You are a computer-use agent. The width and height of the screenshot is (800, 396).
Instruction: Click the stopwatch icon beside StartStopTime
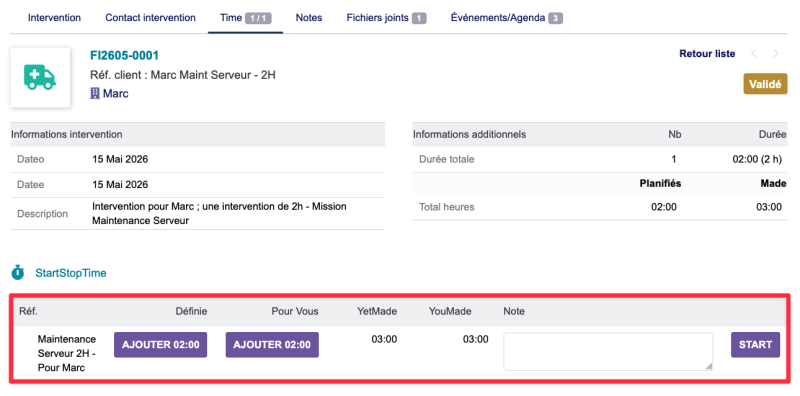18,273
